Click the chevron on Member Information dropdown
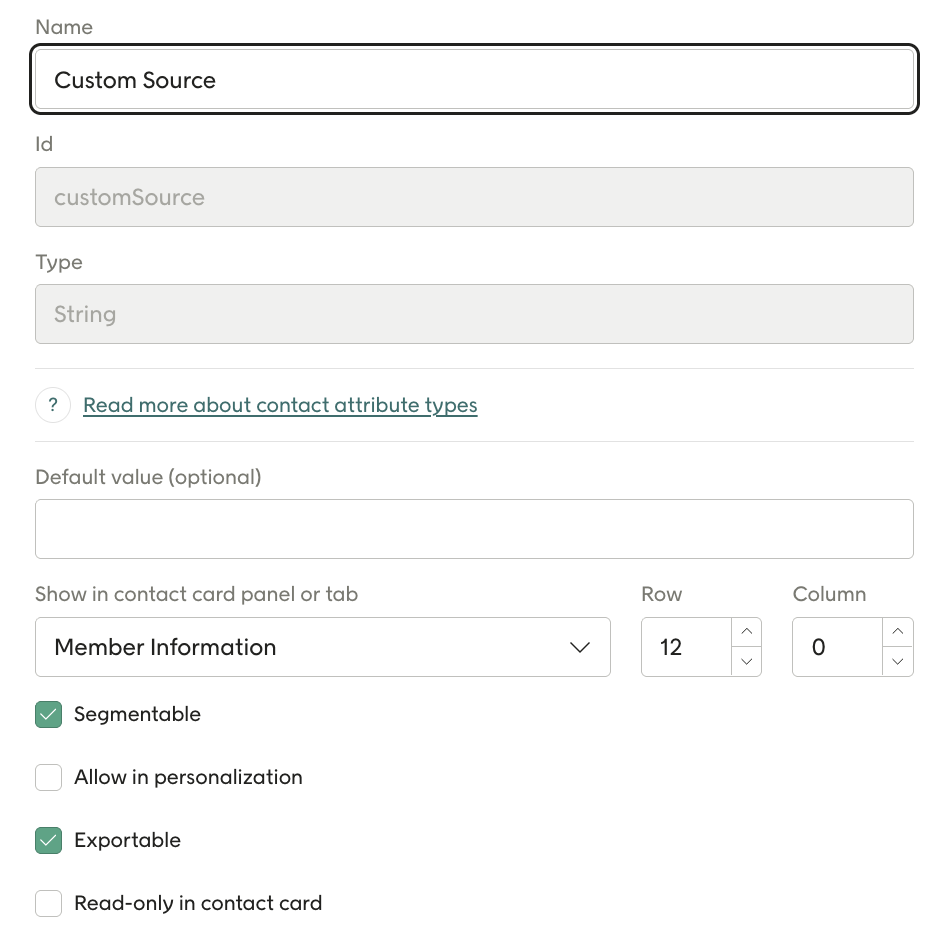This screenshot has height=940, width=944. coord(580,647)
